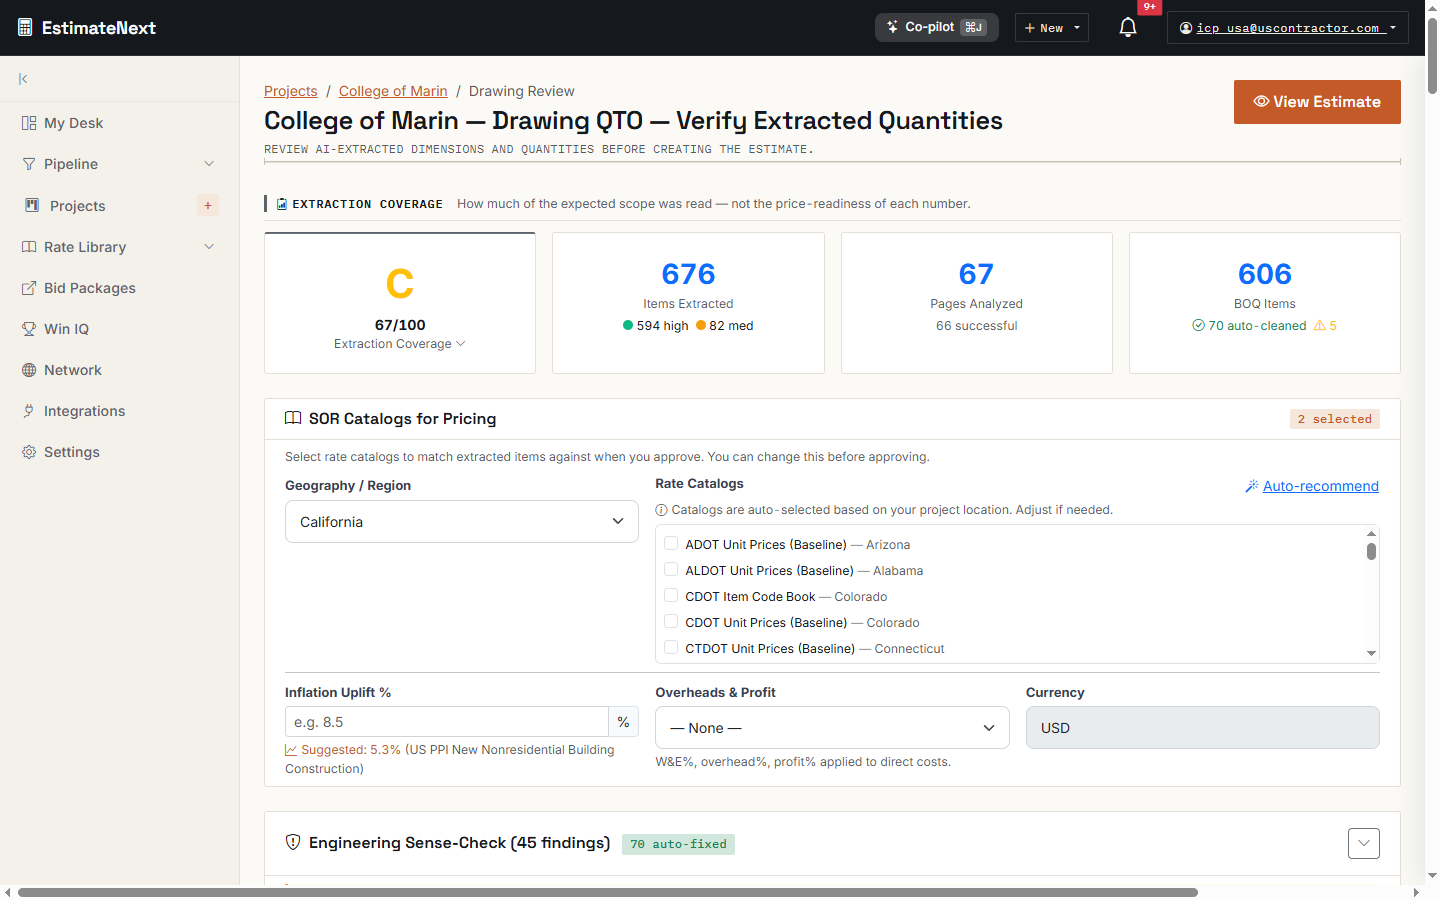Click the Integrations plug icon
The image size is (1440, 900).
point(29,411)
